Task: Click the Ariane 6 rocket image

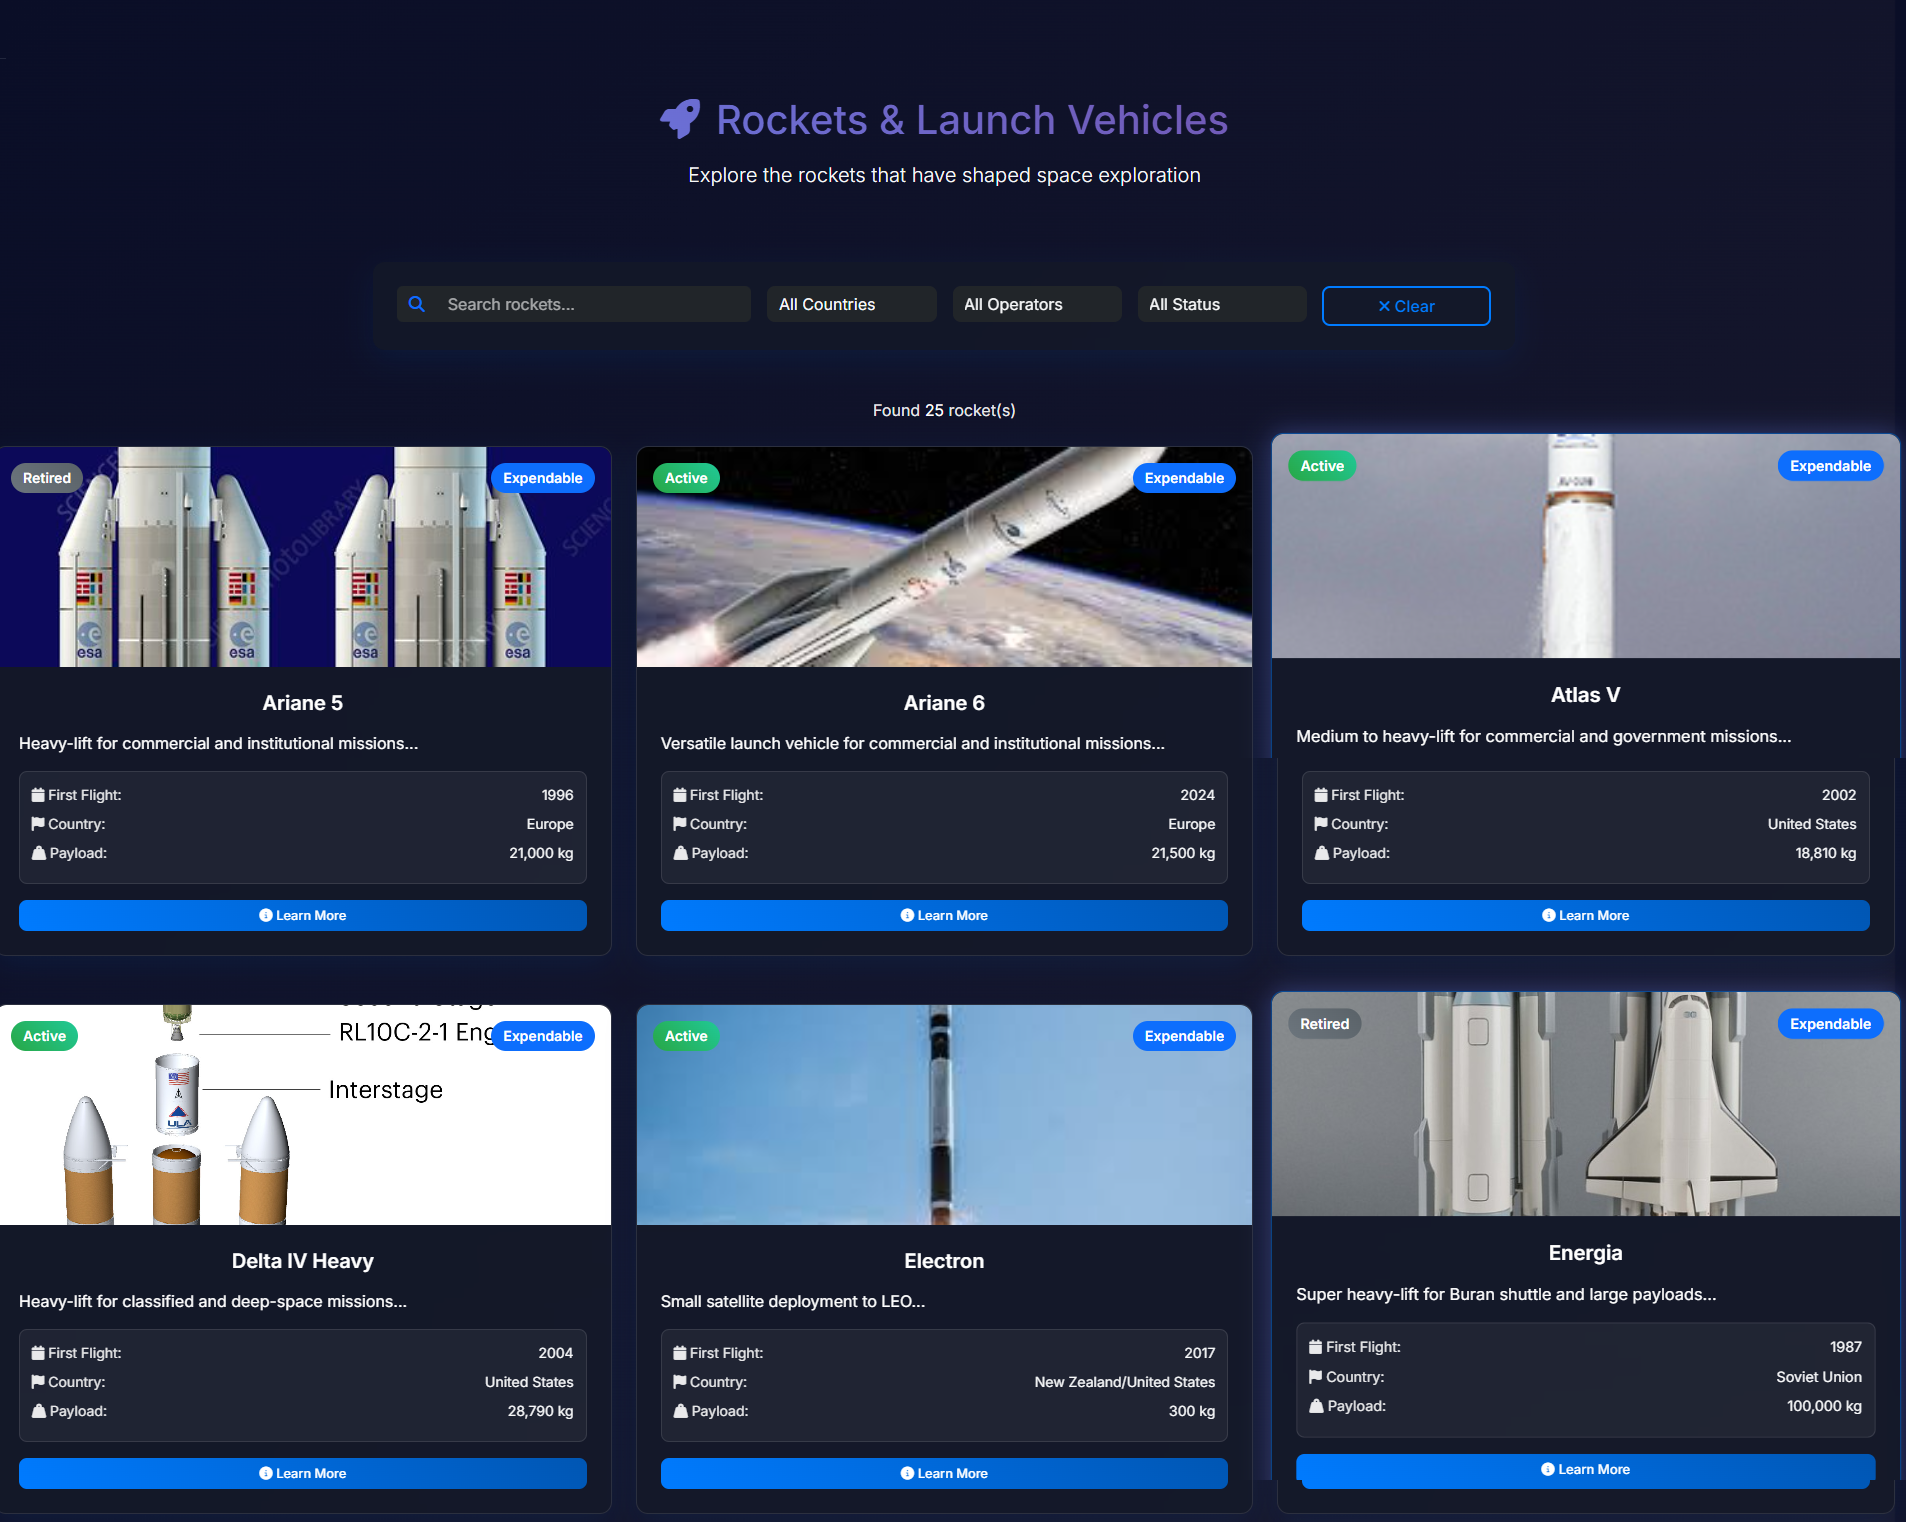Action: [944, 557]
